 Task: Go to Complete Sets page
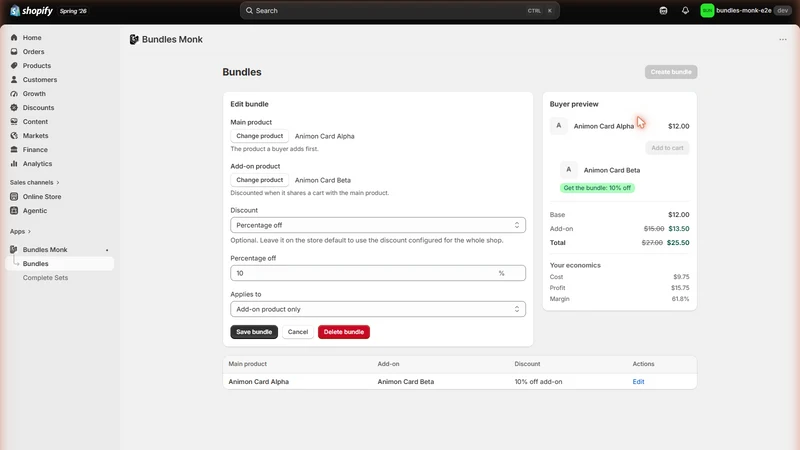point(45,278)
